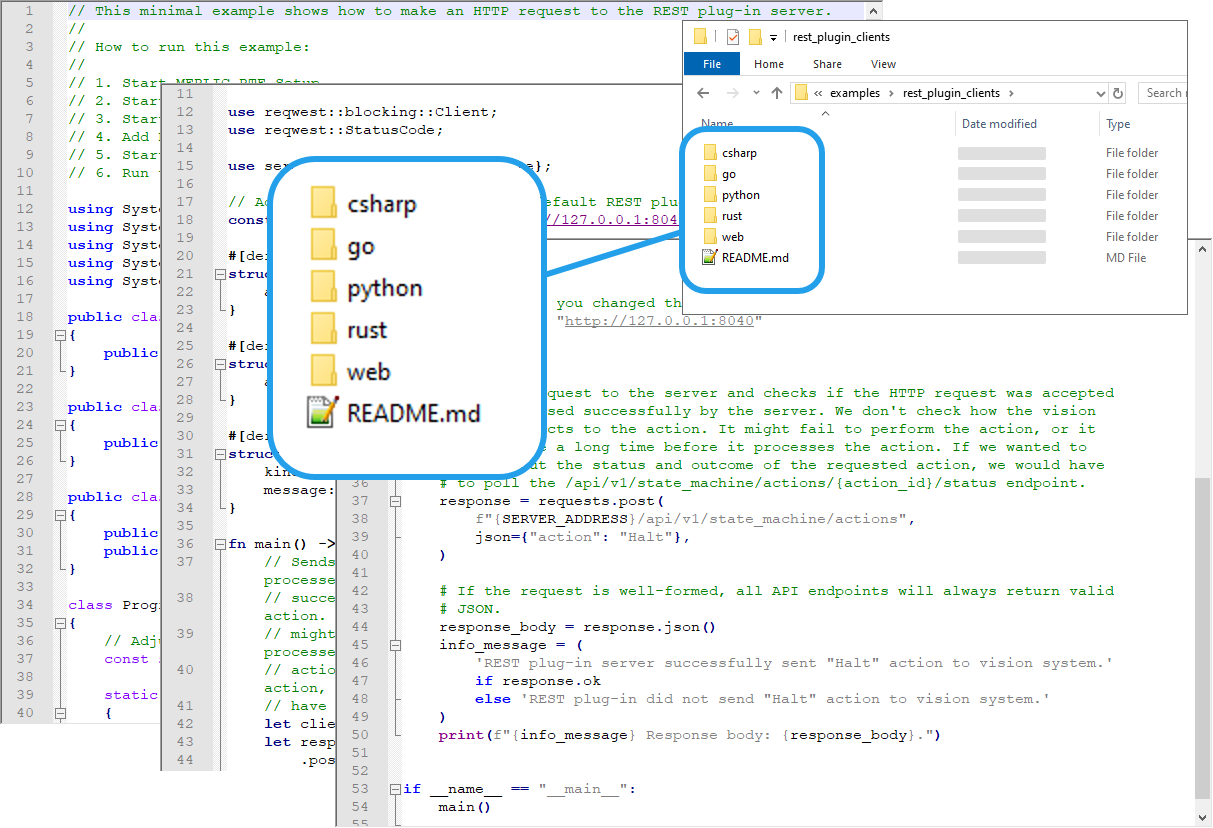
Task: Open the File menu in Explorer
Action: coord(711,64)
